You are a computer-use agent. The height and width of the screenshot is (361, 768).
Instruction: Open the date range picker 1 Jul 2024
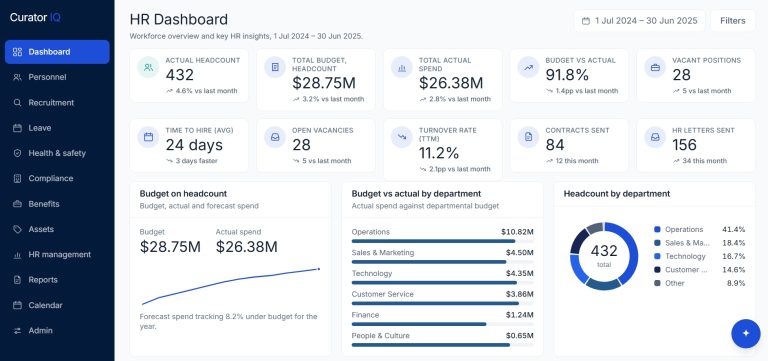(x=639, y=21)
